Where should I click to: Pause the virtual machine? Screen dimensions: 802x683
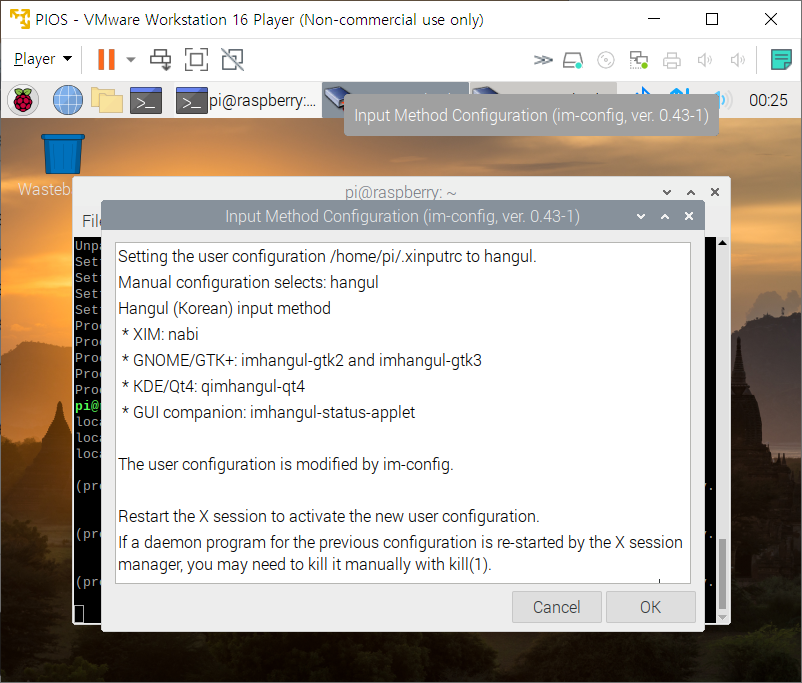(106, 59)
